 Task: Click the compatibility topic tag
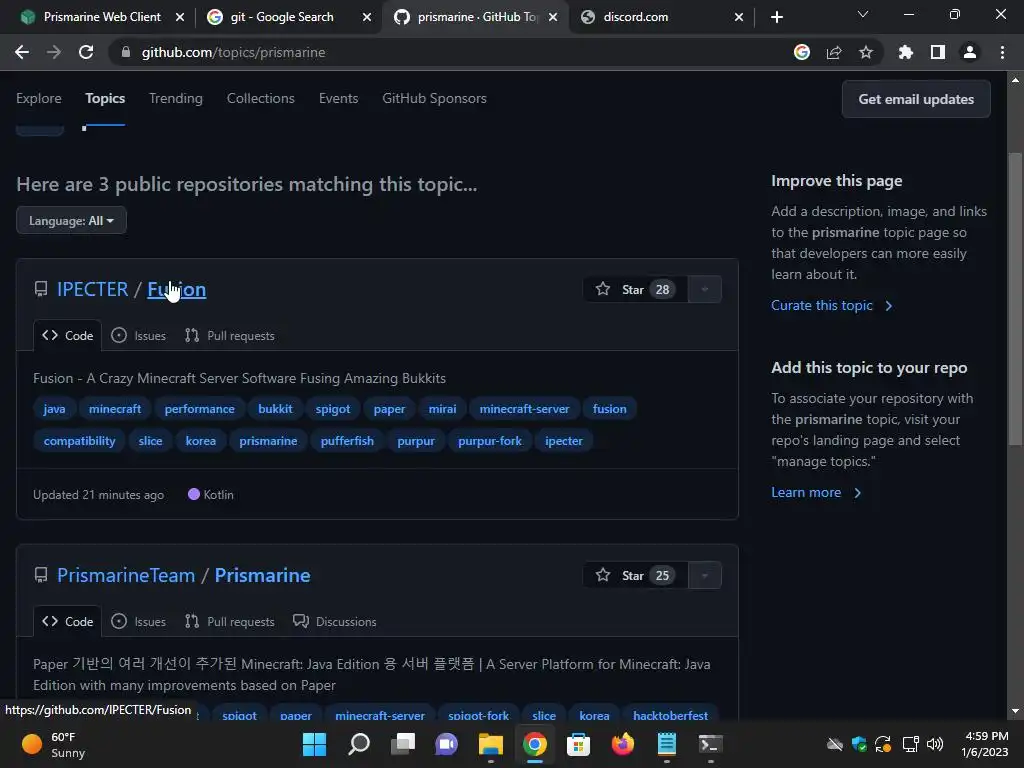click(79, 441)
